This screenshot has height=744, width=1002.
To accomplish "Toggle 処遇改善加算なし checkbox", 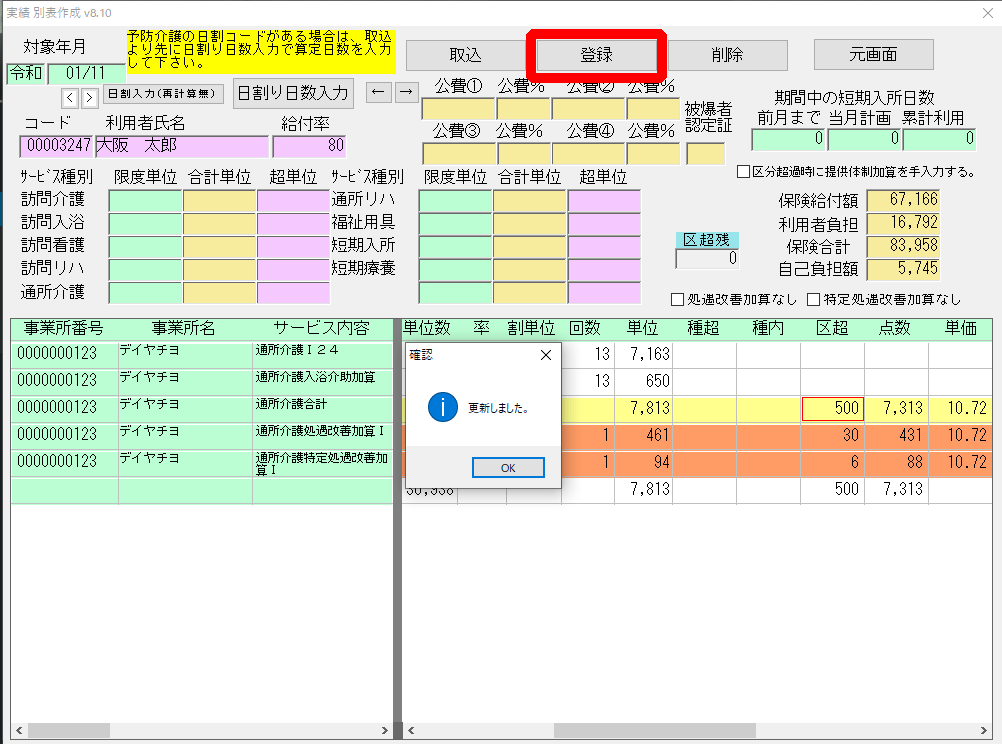I will (x=678, y=299).
